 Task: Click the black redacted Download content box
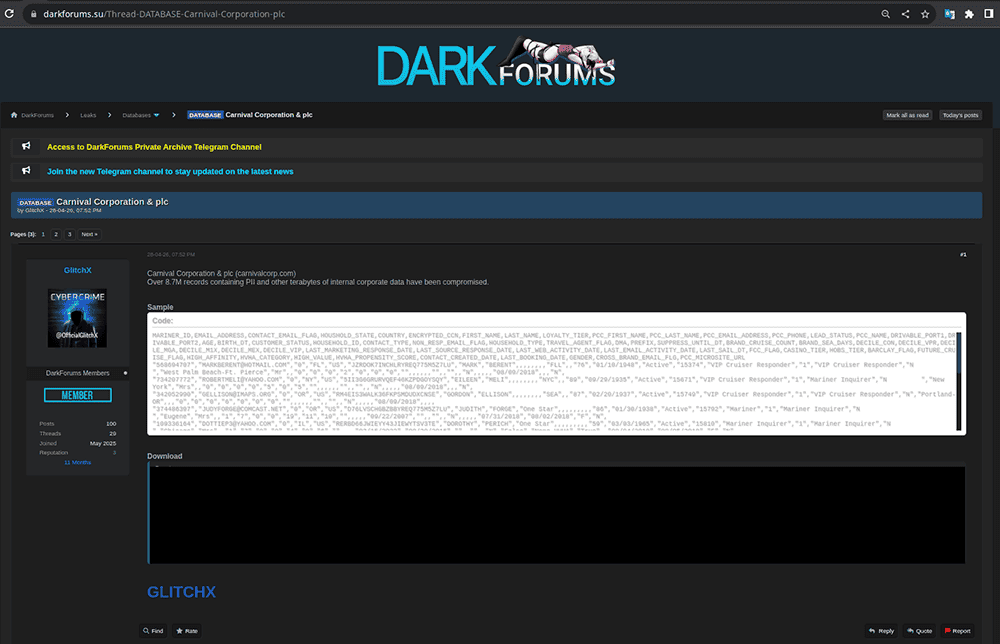click(557, 513)
